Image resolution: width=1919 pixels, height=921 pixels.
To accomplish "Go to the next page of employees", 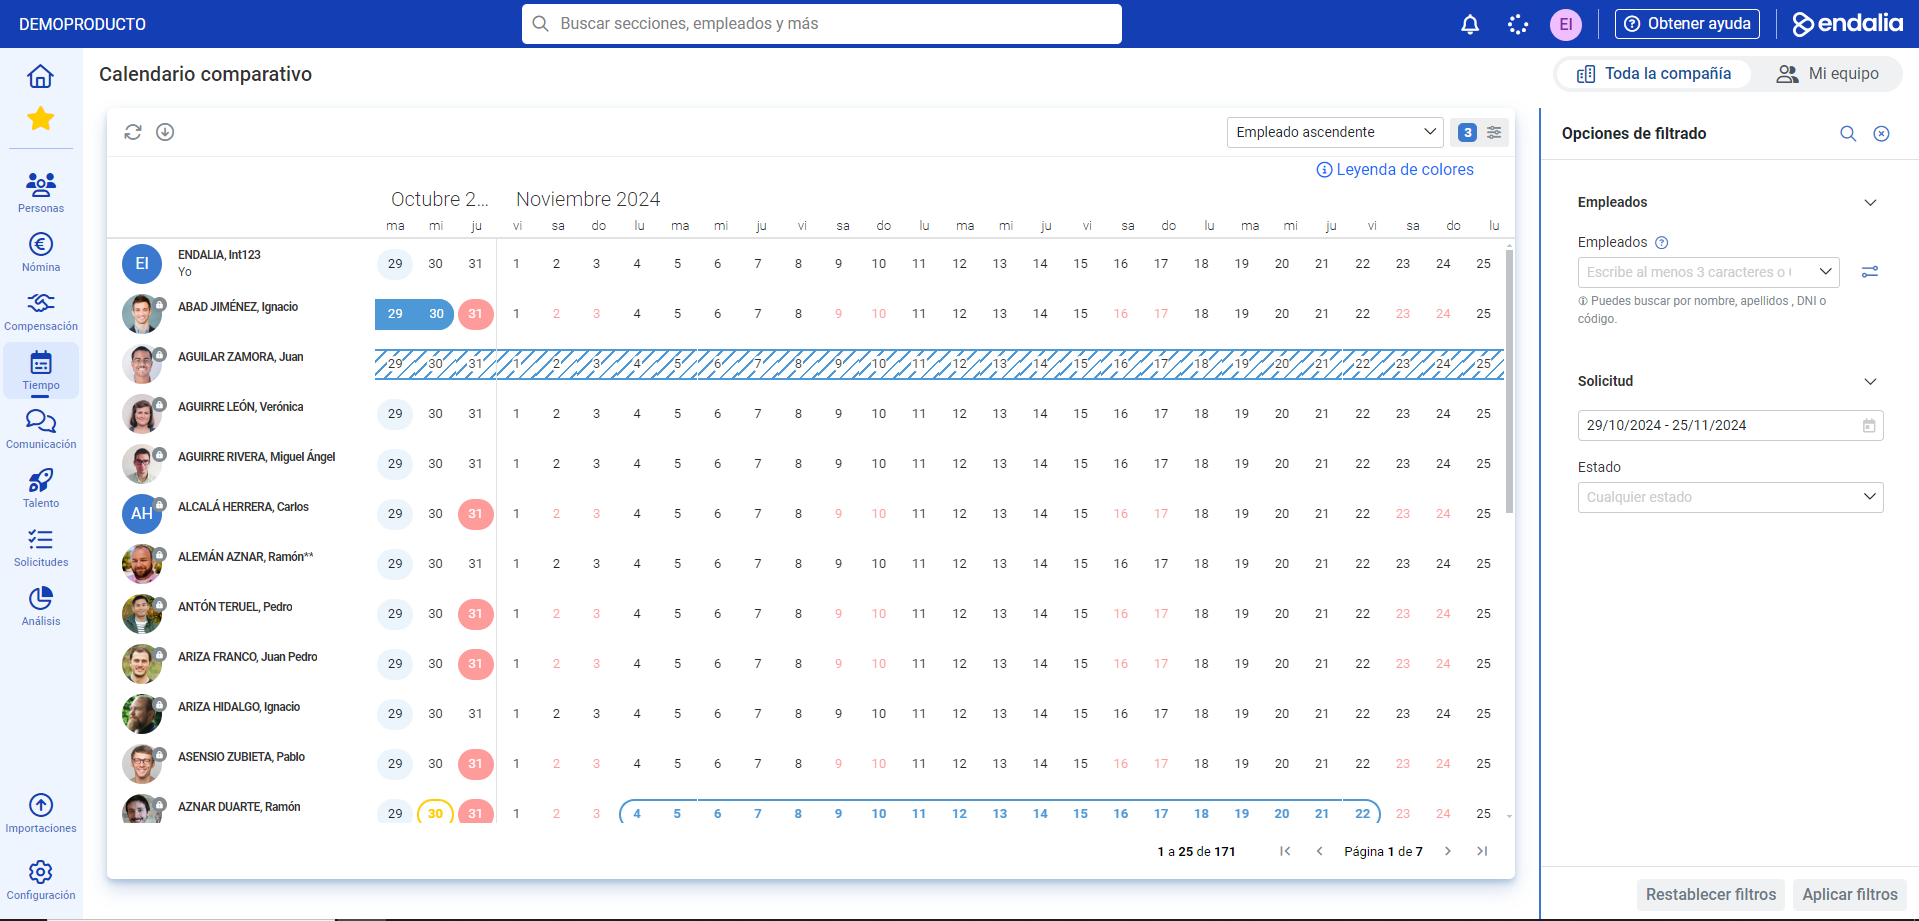I will tap(1447, 851).
